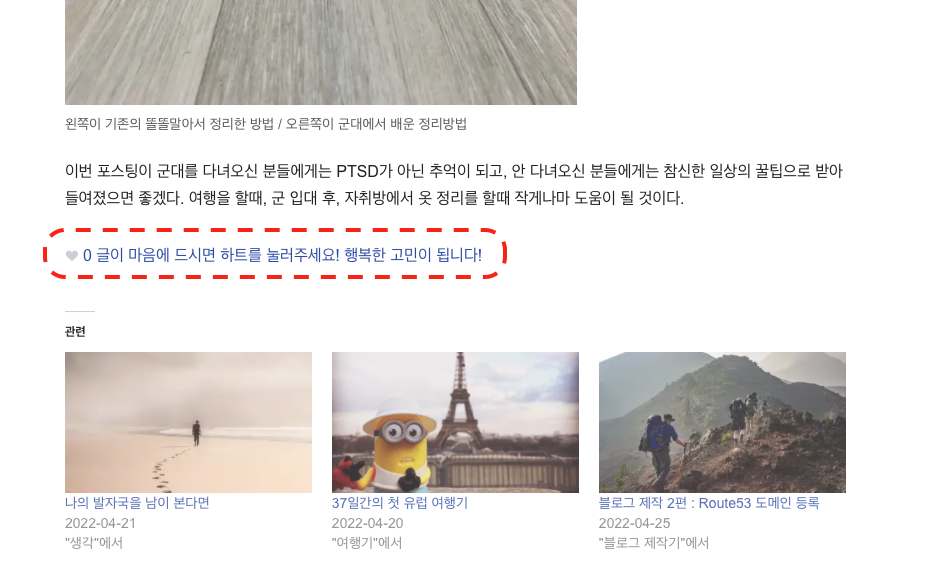Image resolution: width=926 pixels, height=574 pixels.
Task: Click the "여행기"에서 category label
Action: click(x=367, y=543)
